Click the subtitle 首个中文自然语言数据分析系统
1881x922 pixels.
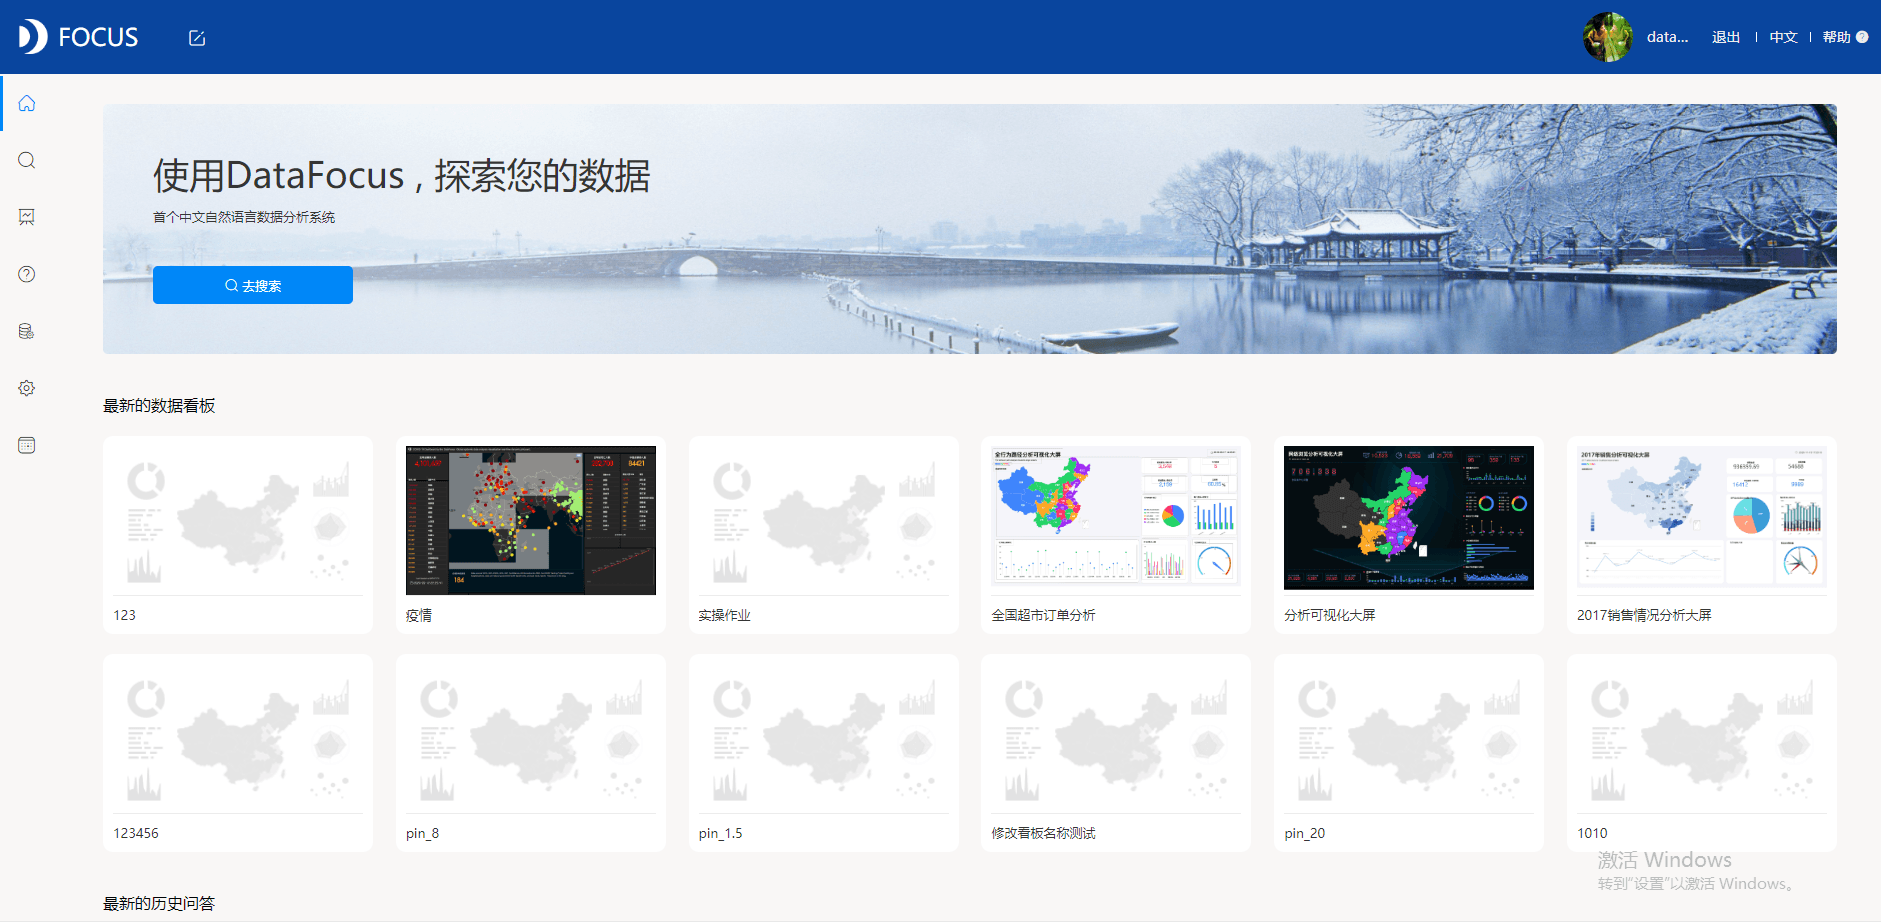[x=244, y=217]
